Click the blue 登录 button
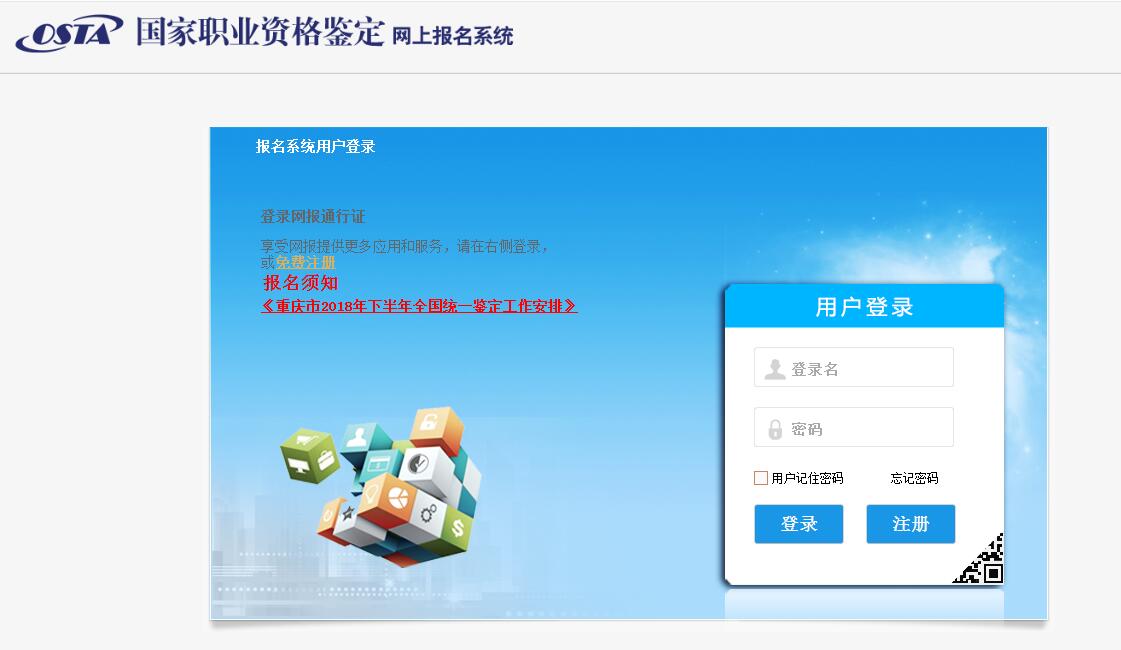Viewport: 1121px width, 650px height. click(x=799, y=524)
